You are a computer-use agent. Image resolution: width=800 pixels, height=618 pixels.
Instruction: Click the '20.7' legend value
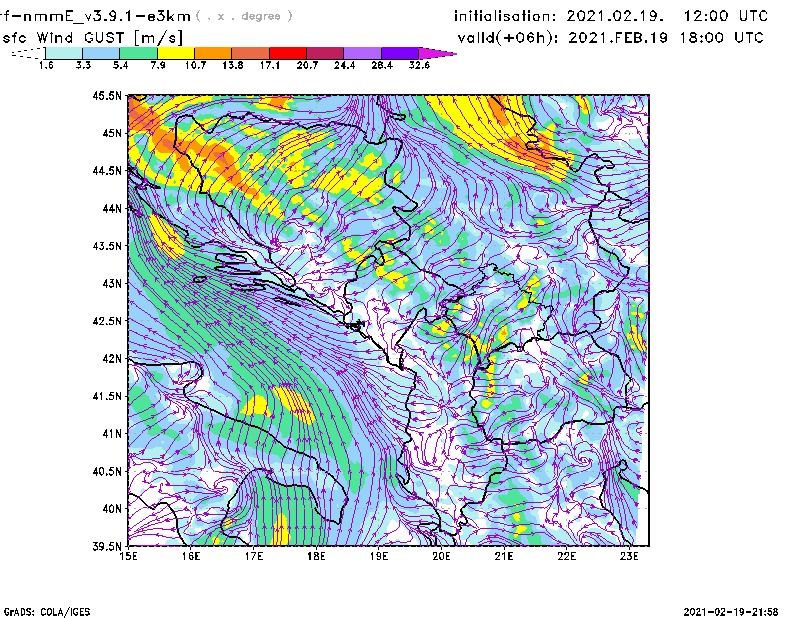pyautogui.click(x=307, y=65)
